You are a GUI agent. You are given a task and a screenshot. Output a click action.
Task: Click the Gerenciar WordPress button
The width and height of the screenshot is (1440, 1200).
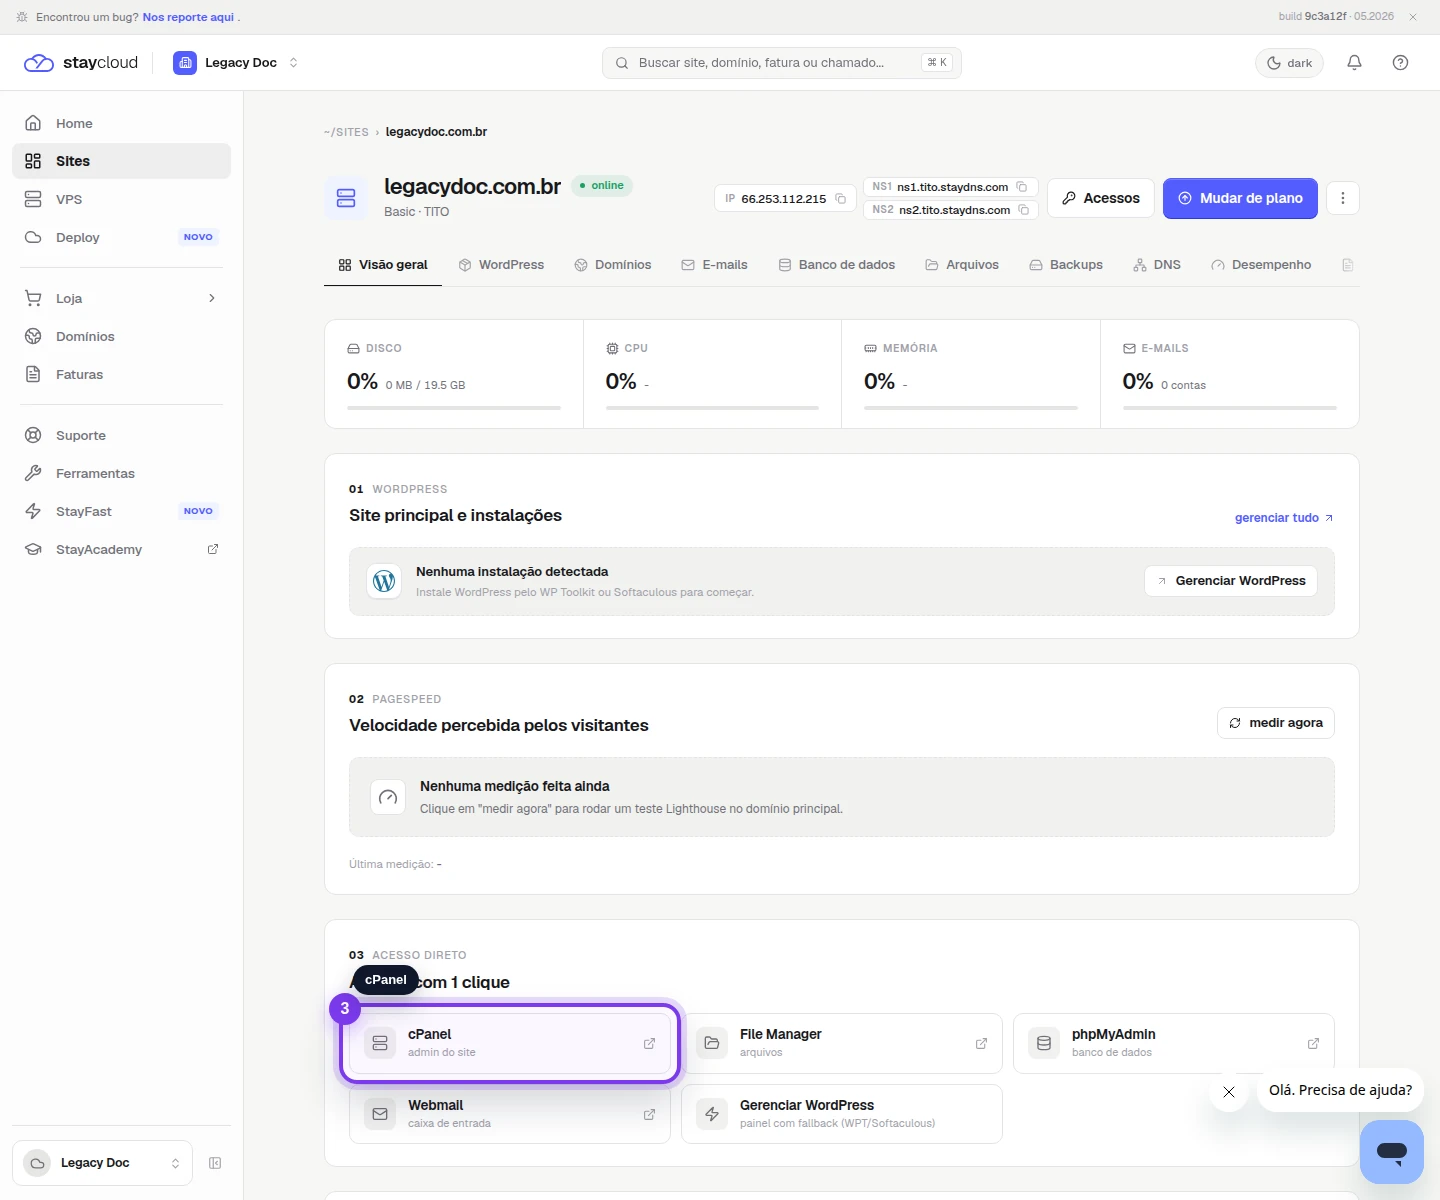(1231, 581)
